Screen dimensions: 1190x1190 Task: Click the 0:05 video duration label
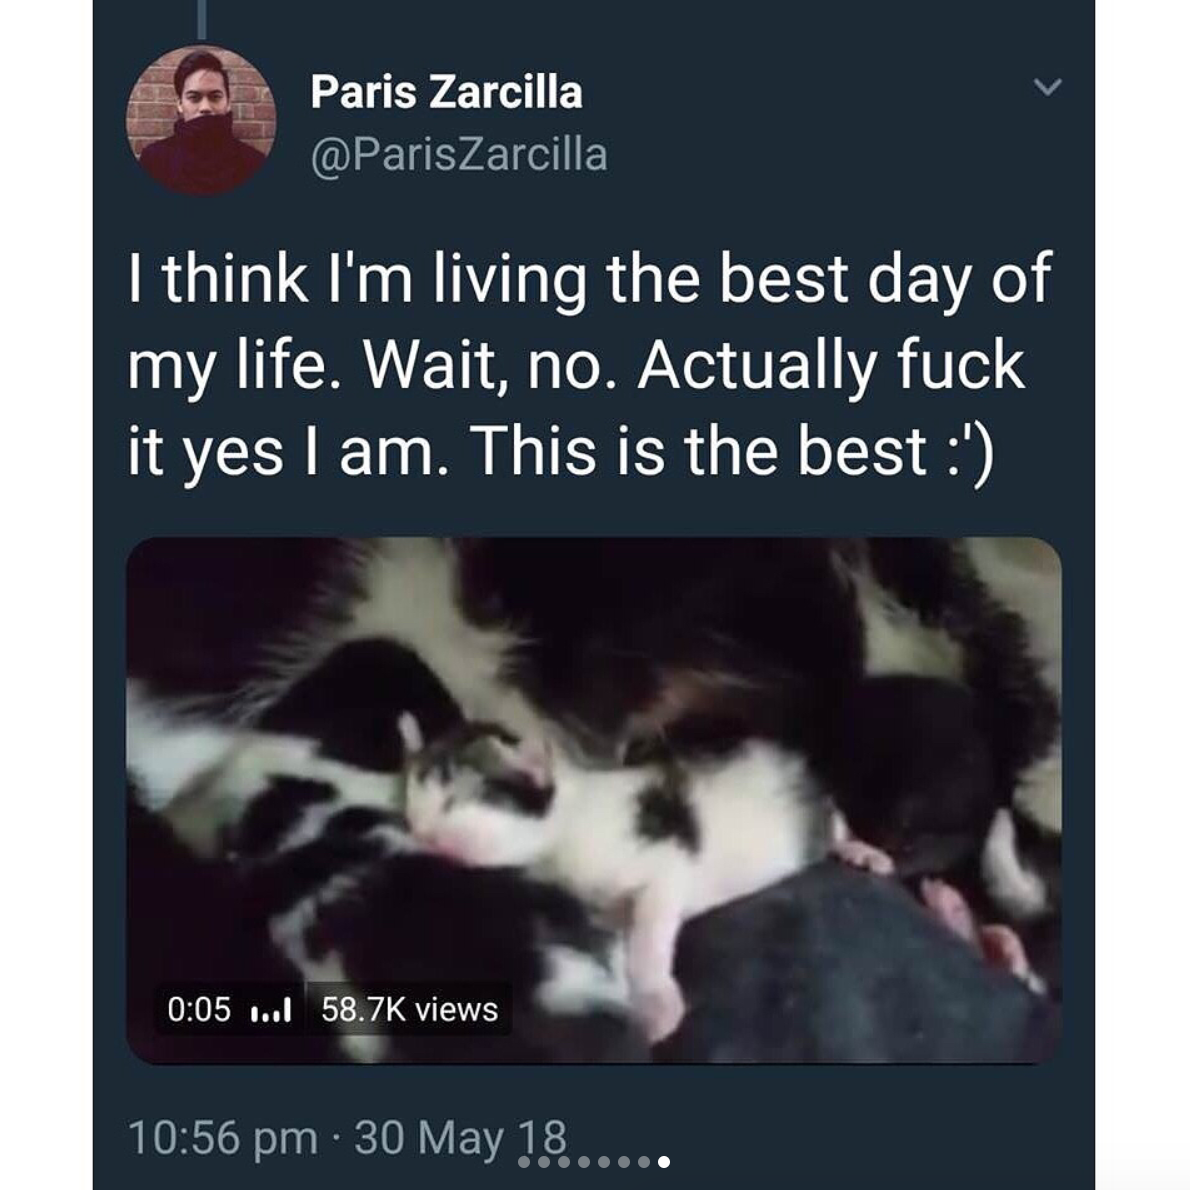click(x=199, y=1010)
